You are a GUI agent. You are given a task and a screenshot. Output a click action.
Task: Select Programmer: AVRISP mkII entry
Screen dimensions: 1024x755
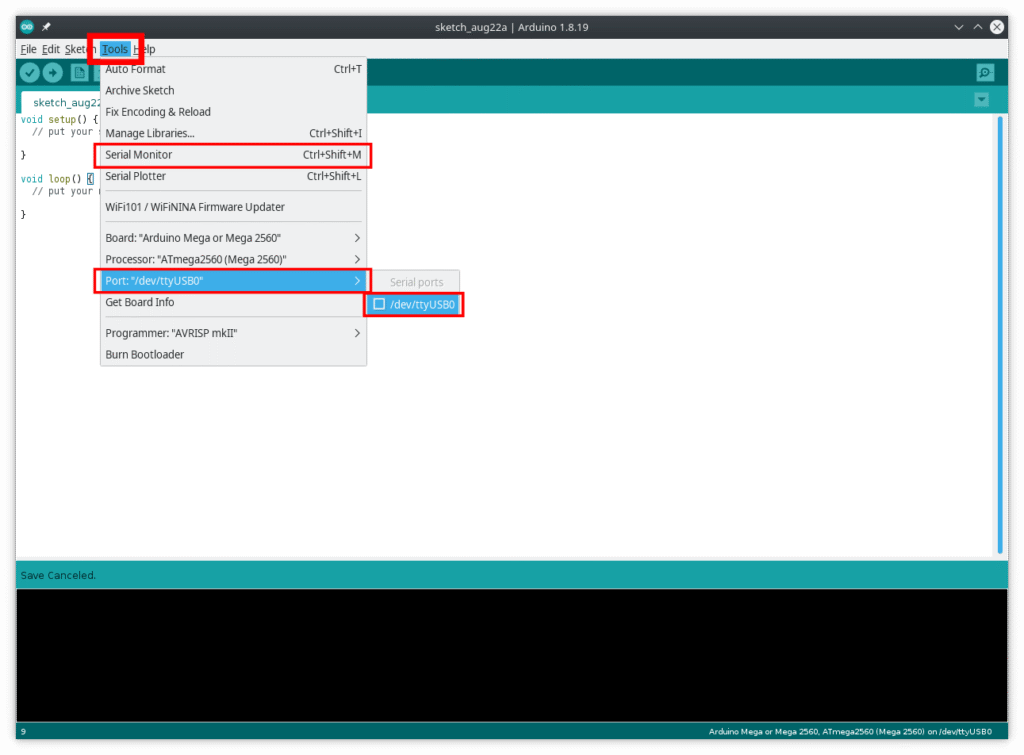click(233, 333)
